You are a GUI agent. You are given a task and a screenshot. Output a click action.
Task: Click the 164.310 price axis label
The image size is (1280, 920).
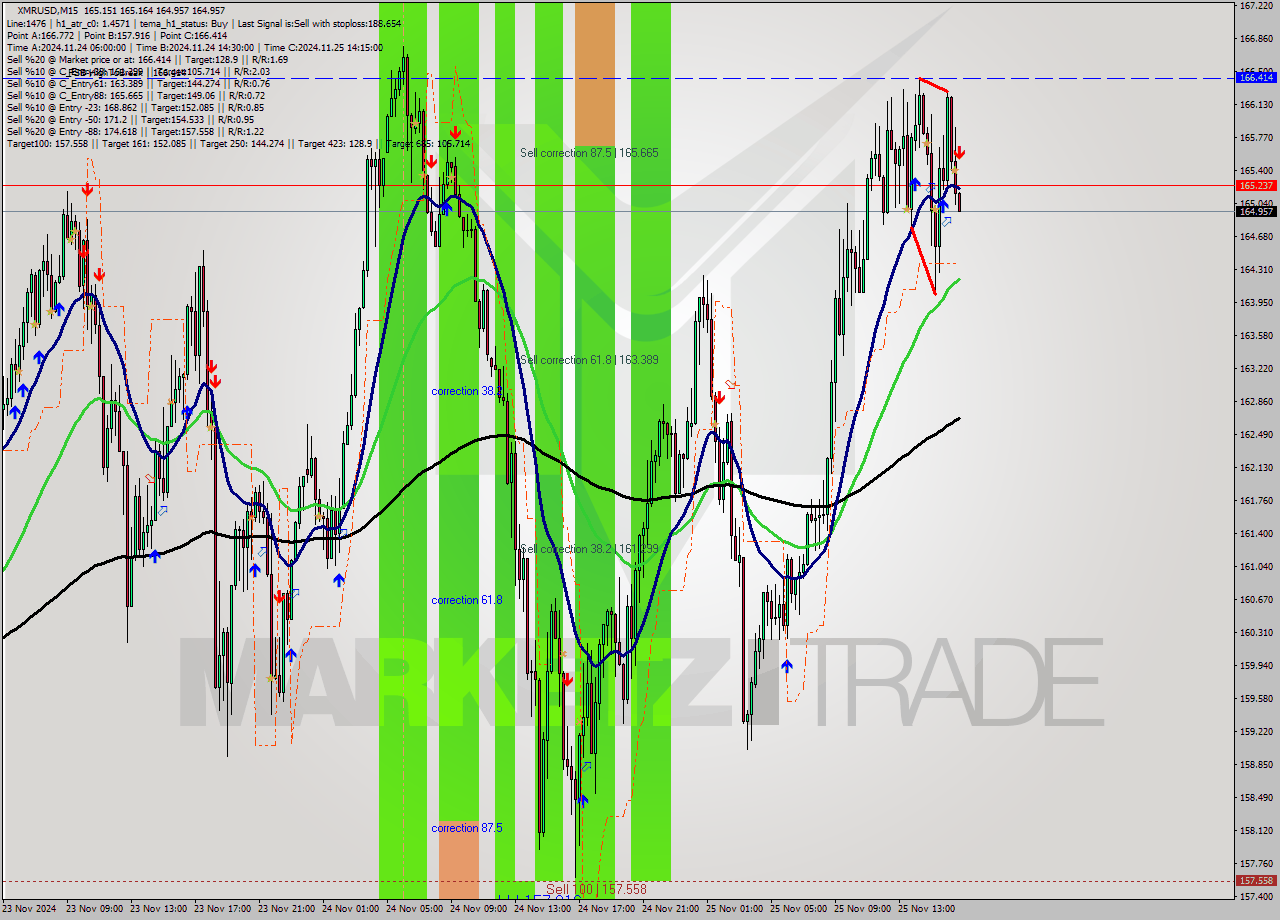pos(1256,269)
